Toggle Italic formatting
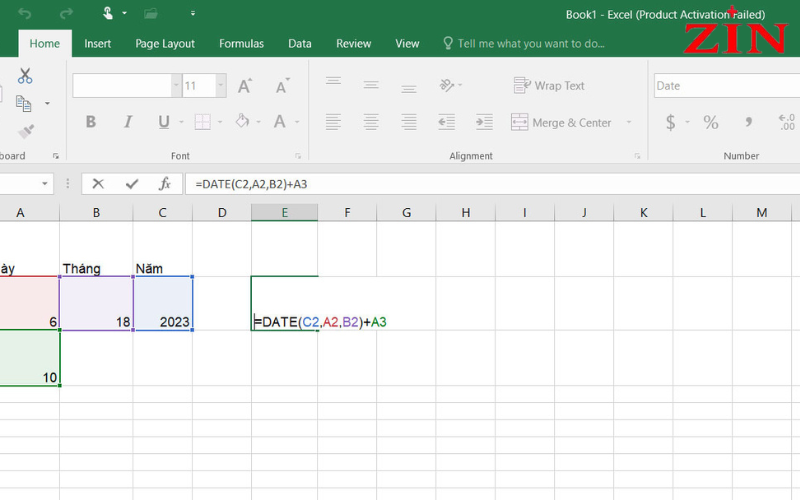The height and width of the screenshot is (500, 800). (128, 122)
